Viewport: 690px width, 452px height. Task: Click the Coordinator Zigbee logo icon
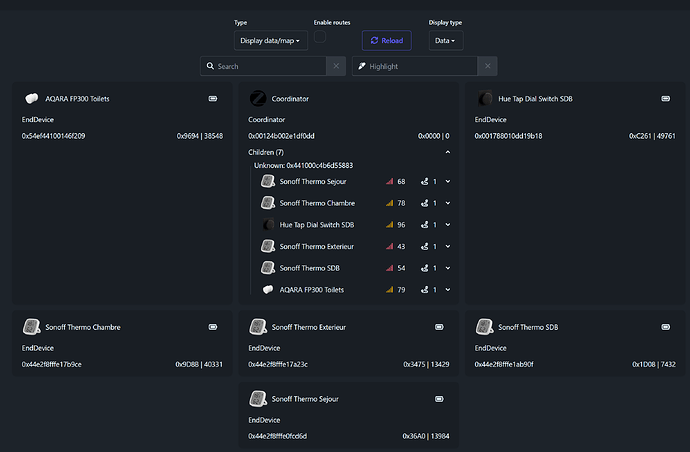pyautogui.click(x=258, y=98)
